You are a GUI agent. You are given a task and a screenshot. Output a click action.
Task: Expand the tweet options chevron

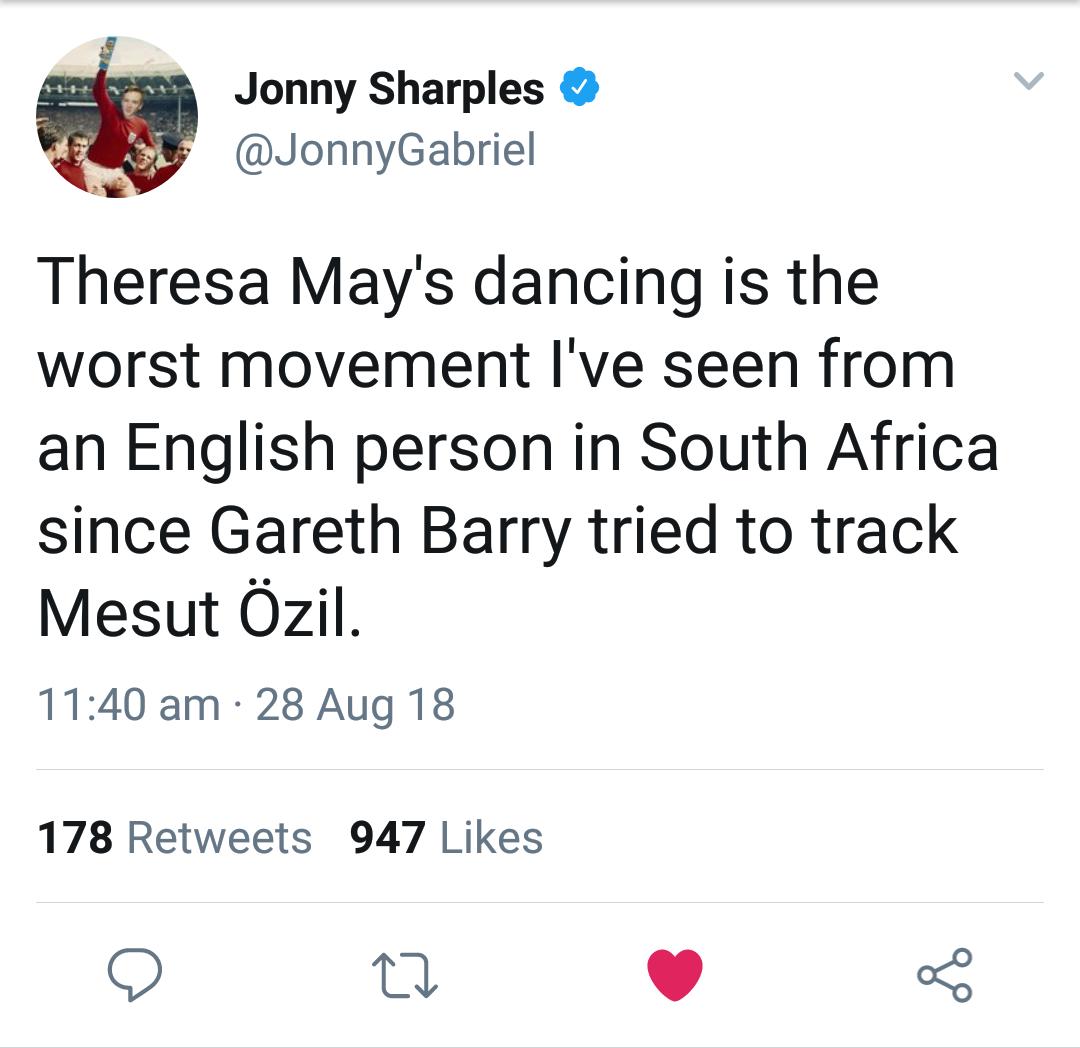pyautogui.click(x=1029, y=80)
